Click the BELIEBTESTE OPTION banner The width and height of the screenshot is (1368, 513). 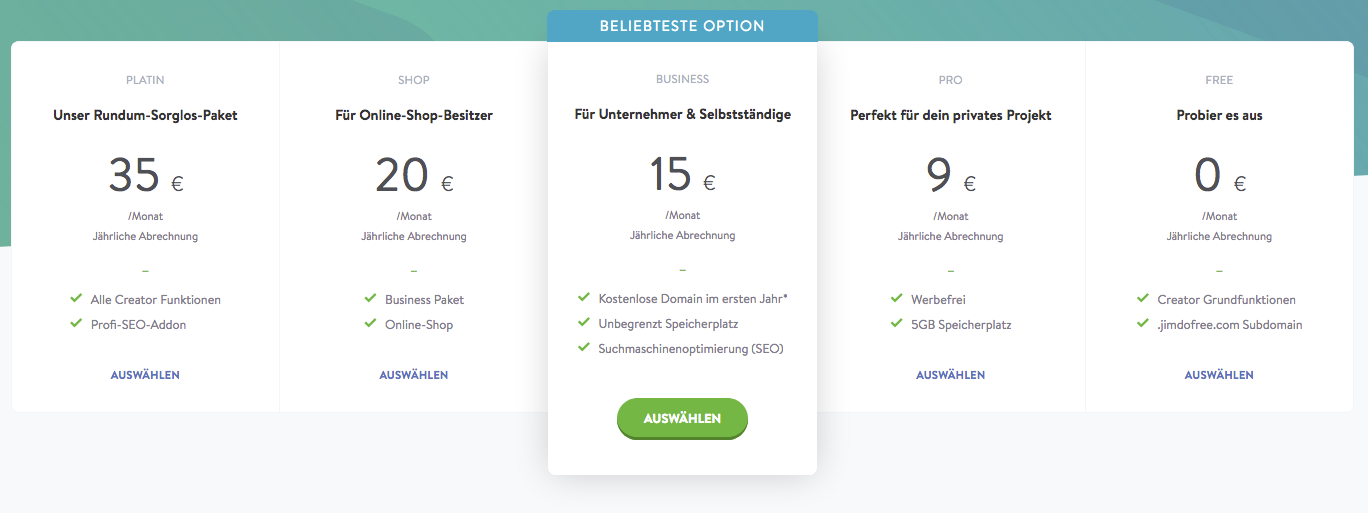(682, 26)
